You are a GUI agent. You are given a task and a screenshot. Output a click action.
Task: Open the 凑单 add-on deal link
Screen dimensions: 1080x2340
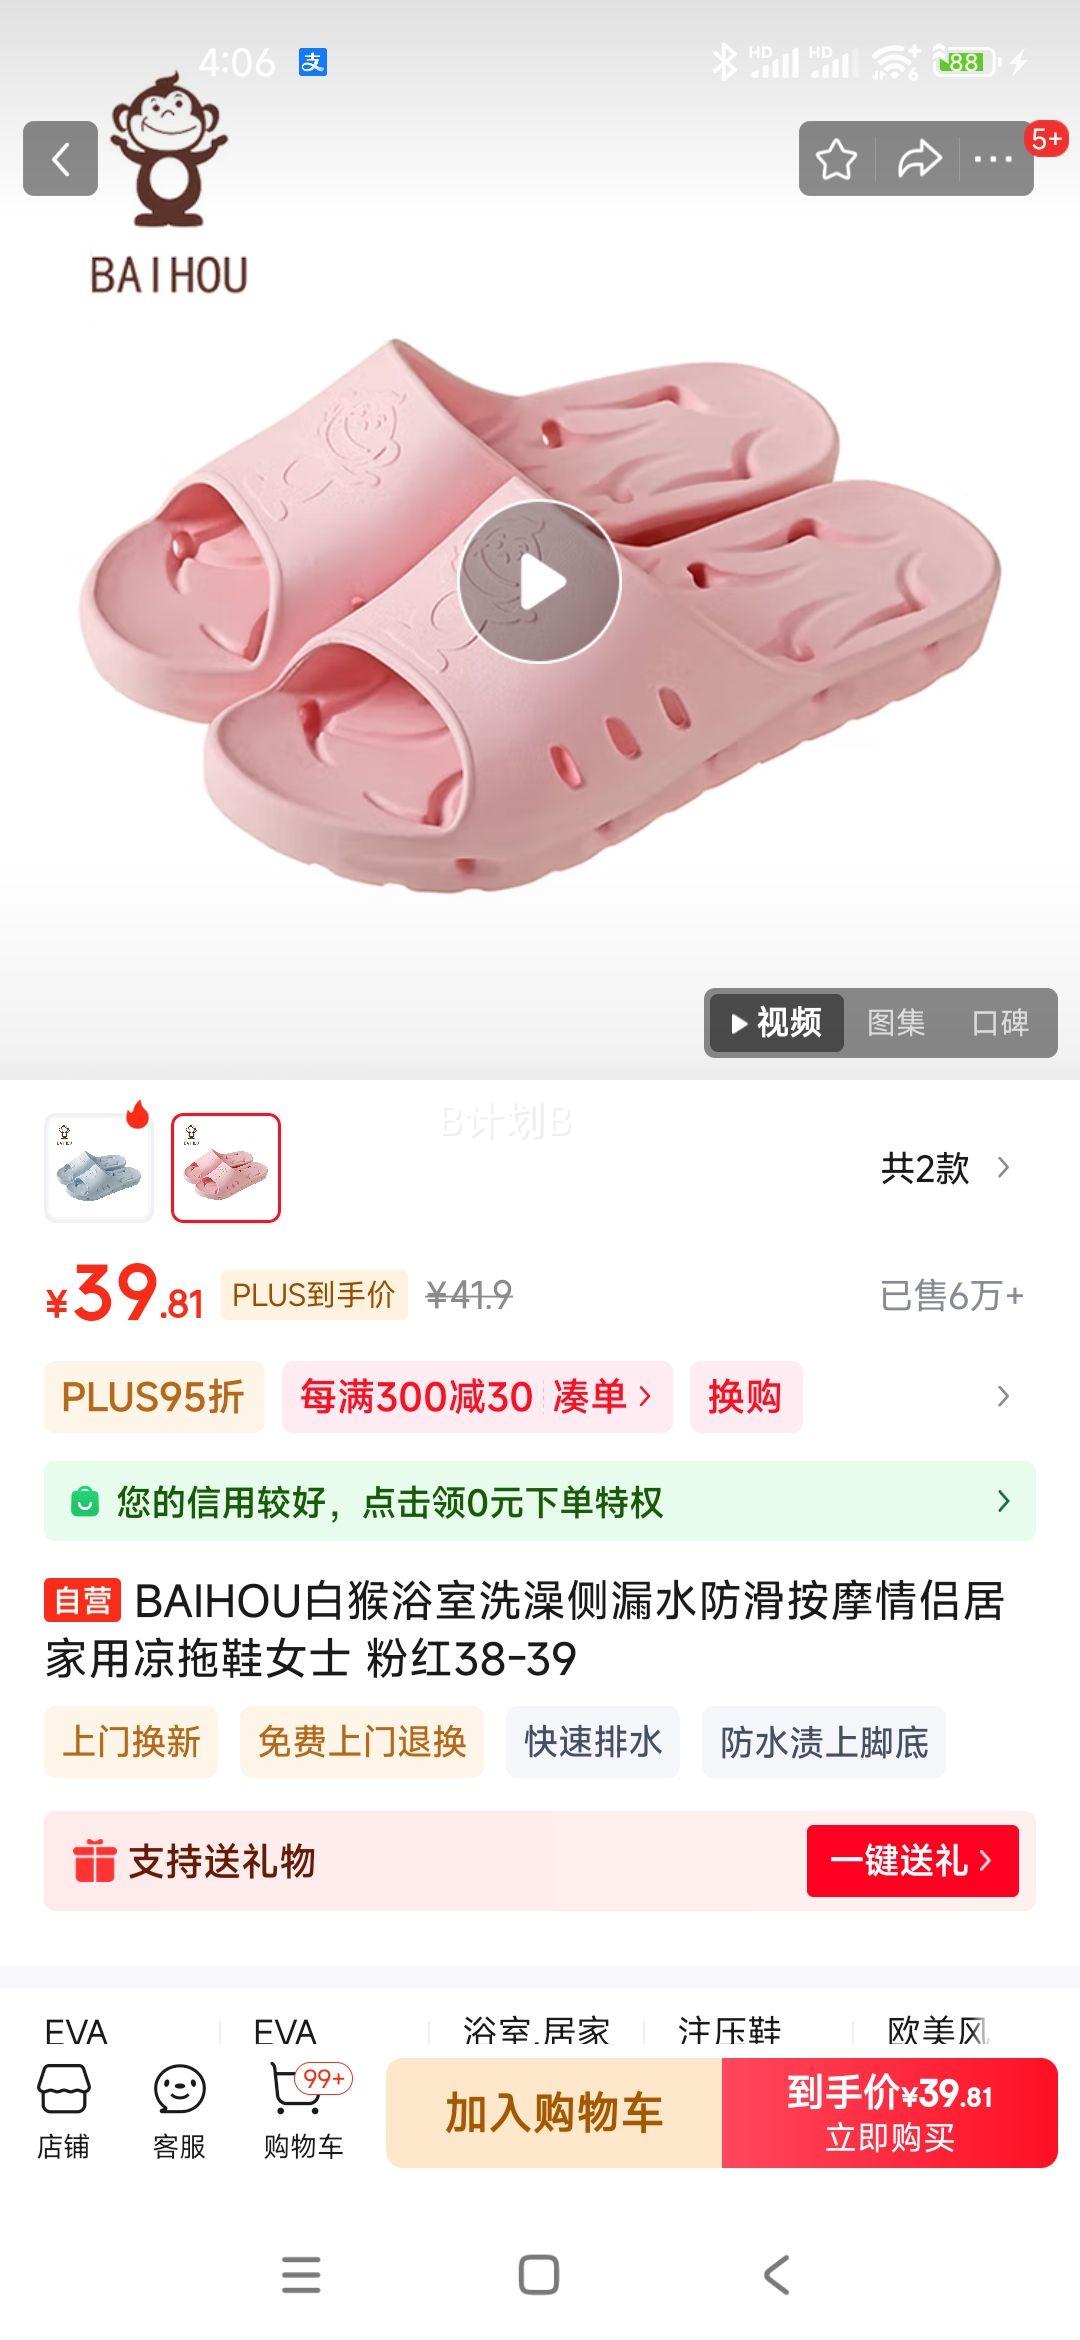[x=602, y=1396]
